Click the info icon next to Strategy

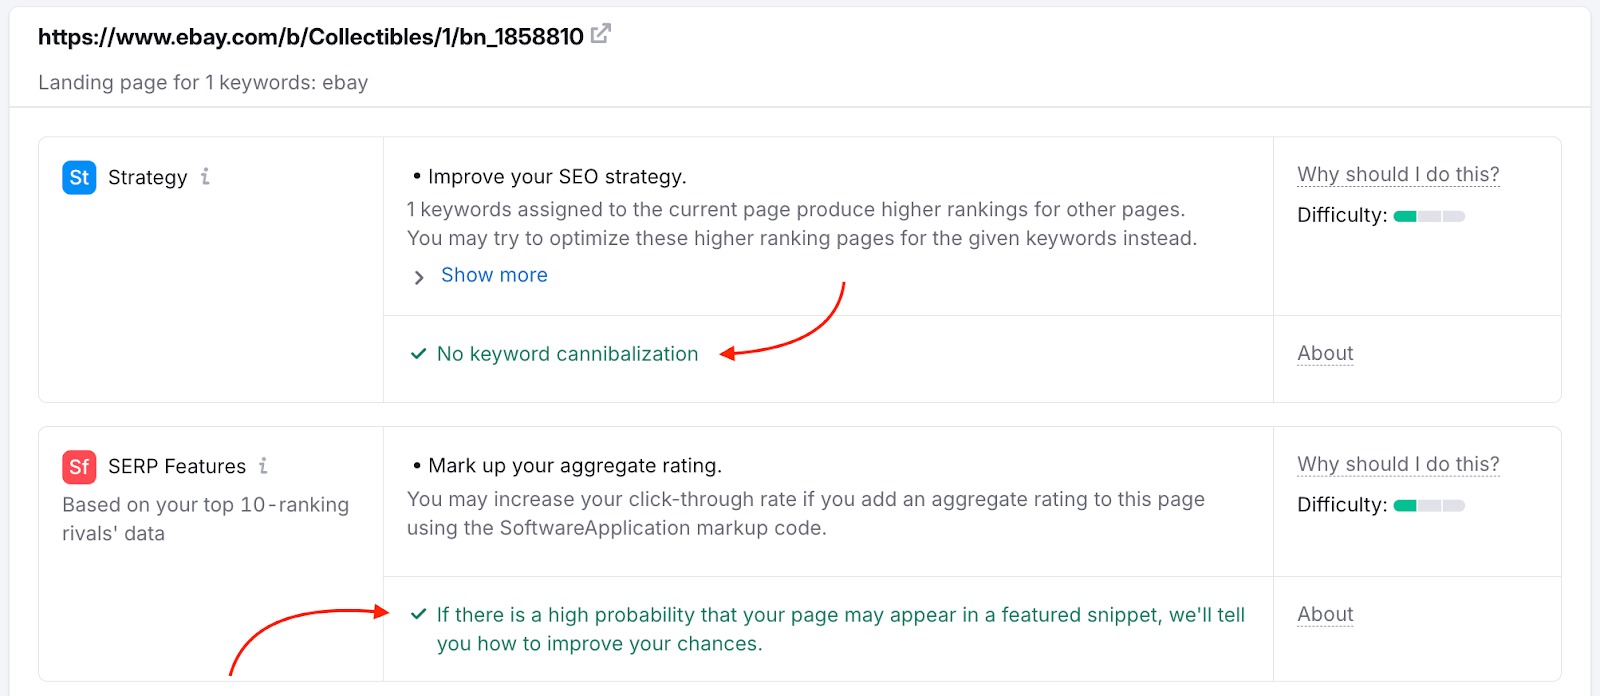coord(205,177)
